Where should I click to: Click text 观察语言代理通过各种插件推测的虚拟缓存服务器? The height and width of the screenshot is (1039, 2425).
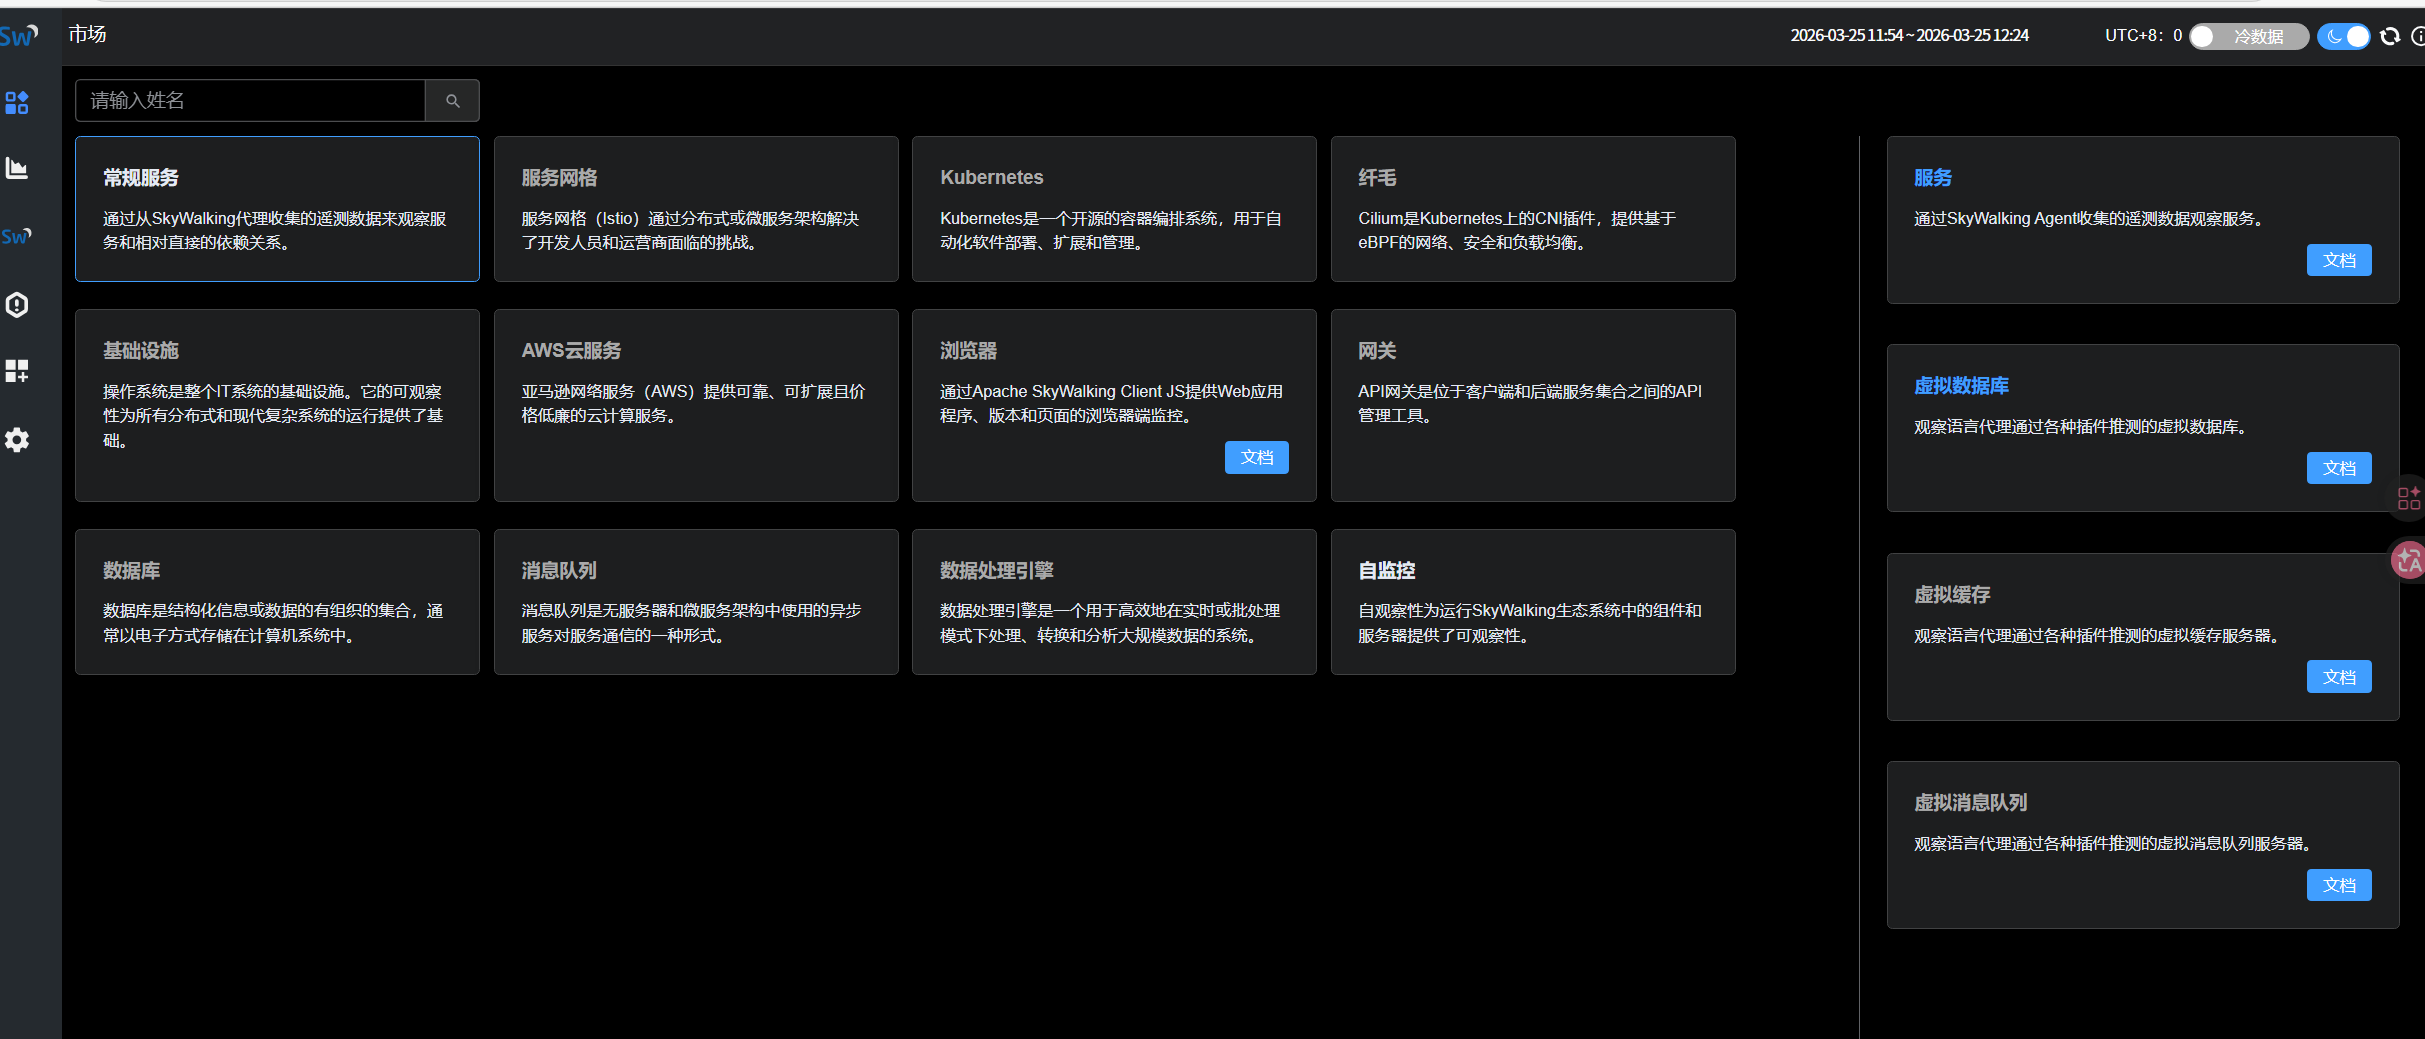(x=2096, y=636)
